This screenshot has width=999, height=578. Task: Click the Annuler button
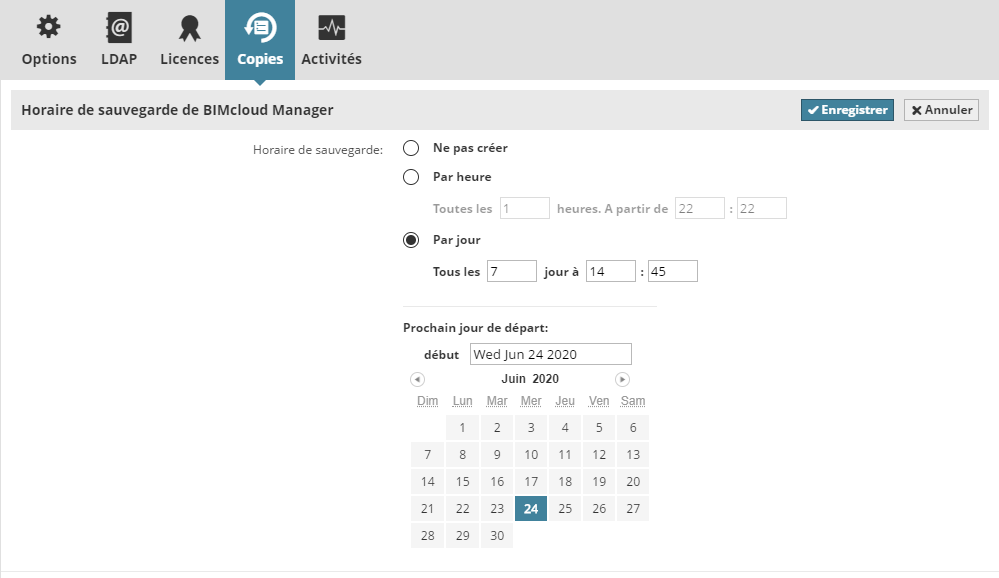point(941,110)
